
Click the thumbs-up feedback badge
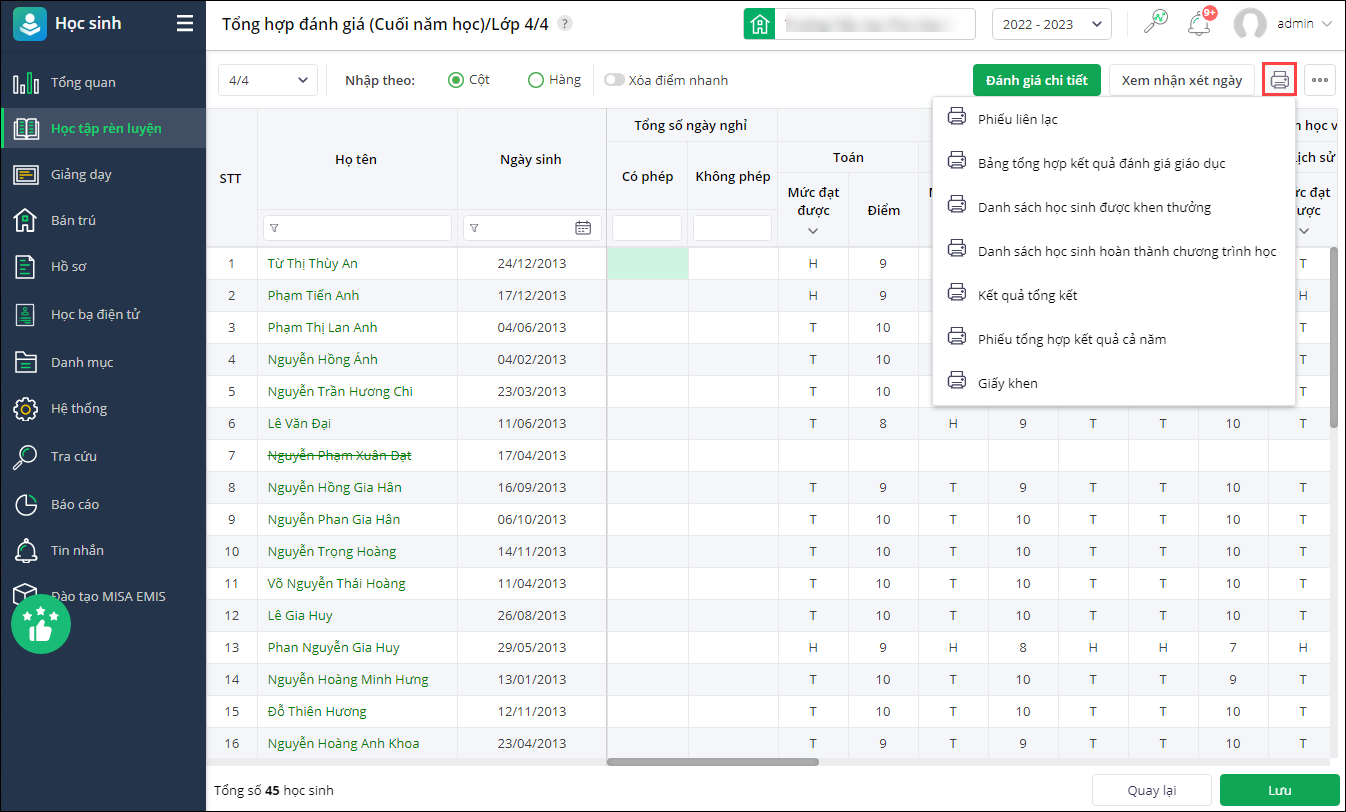(41, 624)
